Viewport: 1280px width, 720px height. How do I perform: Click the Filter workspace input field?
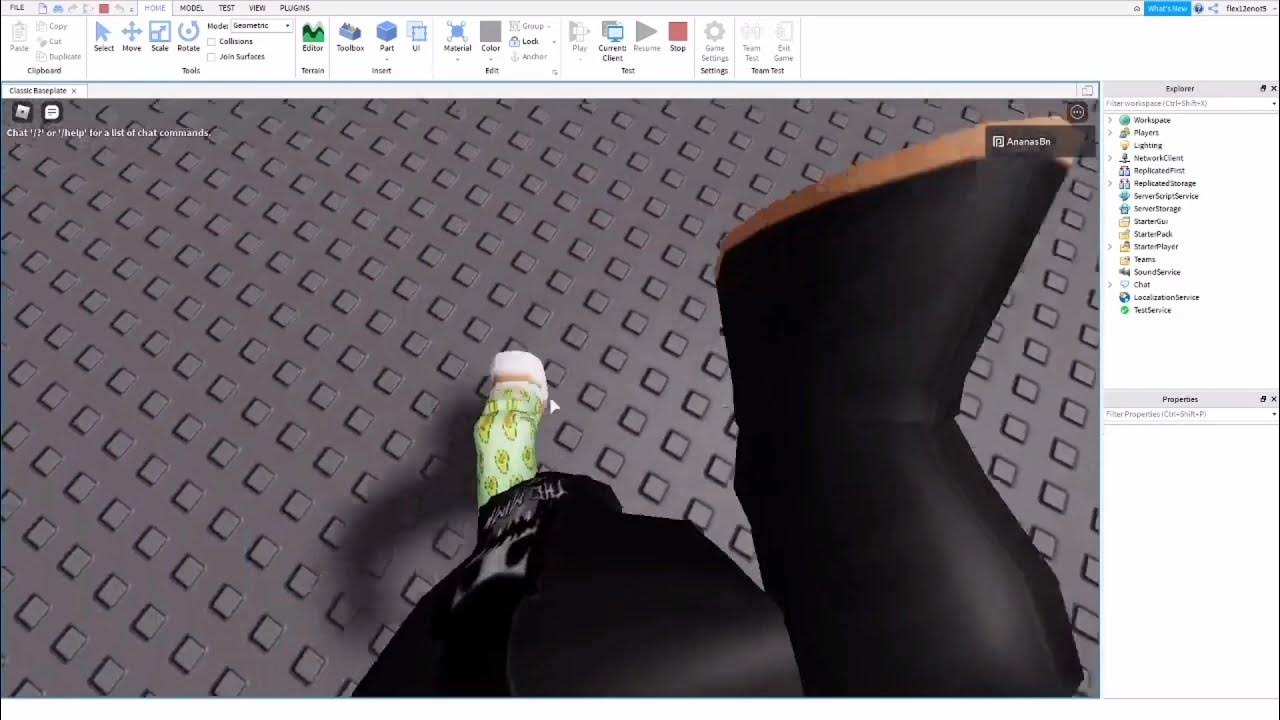[1189, 103]
